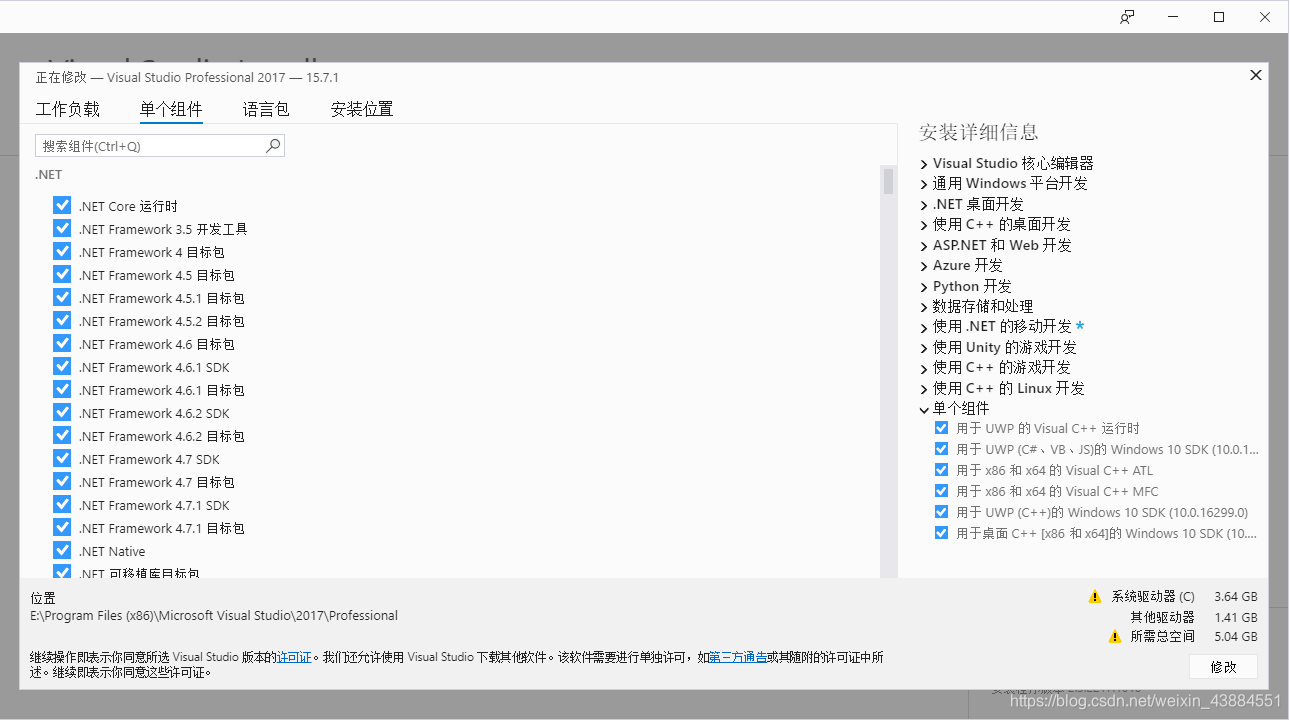Image resolution: width=1290 pixels, height=720 pixels.
Task: Expand Visual Studio 核心编辑器 details
Action: coord(924,163)
